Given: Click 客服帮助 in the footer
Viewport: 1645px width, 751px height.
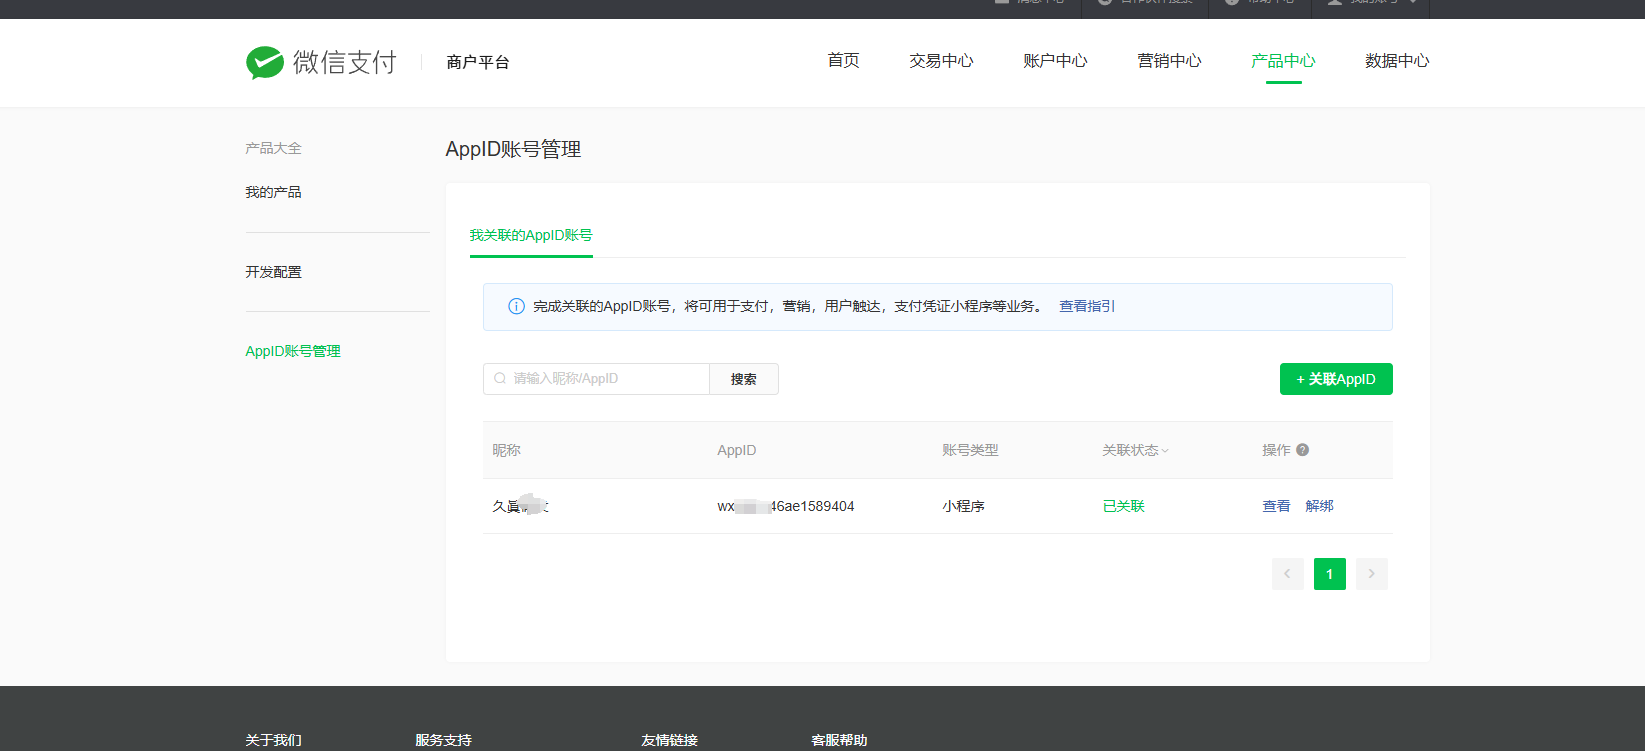Looking at the screenshot, I should [839, 740].
